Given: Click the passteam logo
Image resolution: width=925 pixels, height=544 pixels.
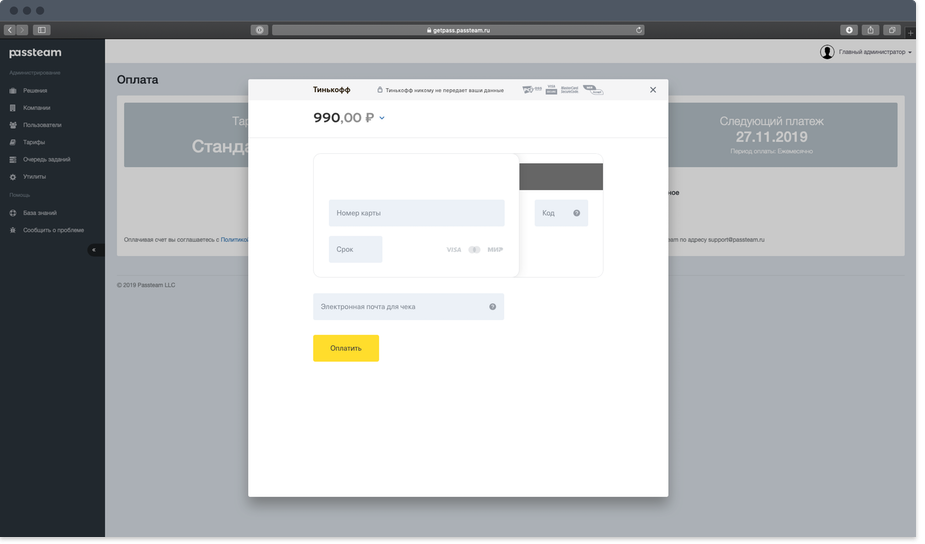Looking at the screenshot, I should point(35,53).
